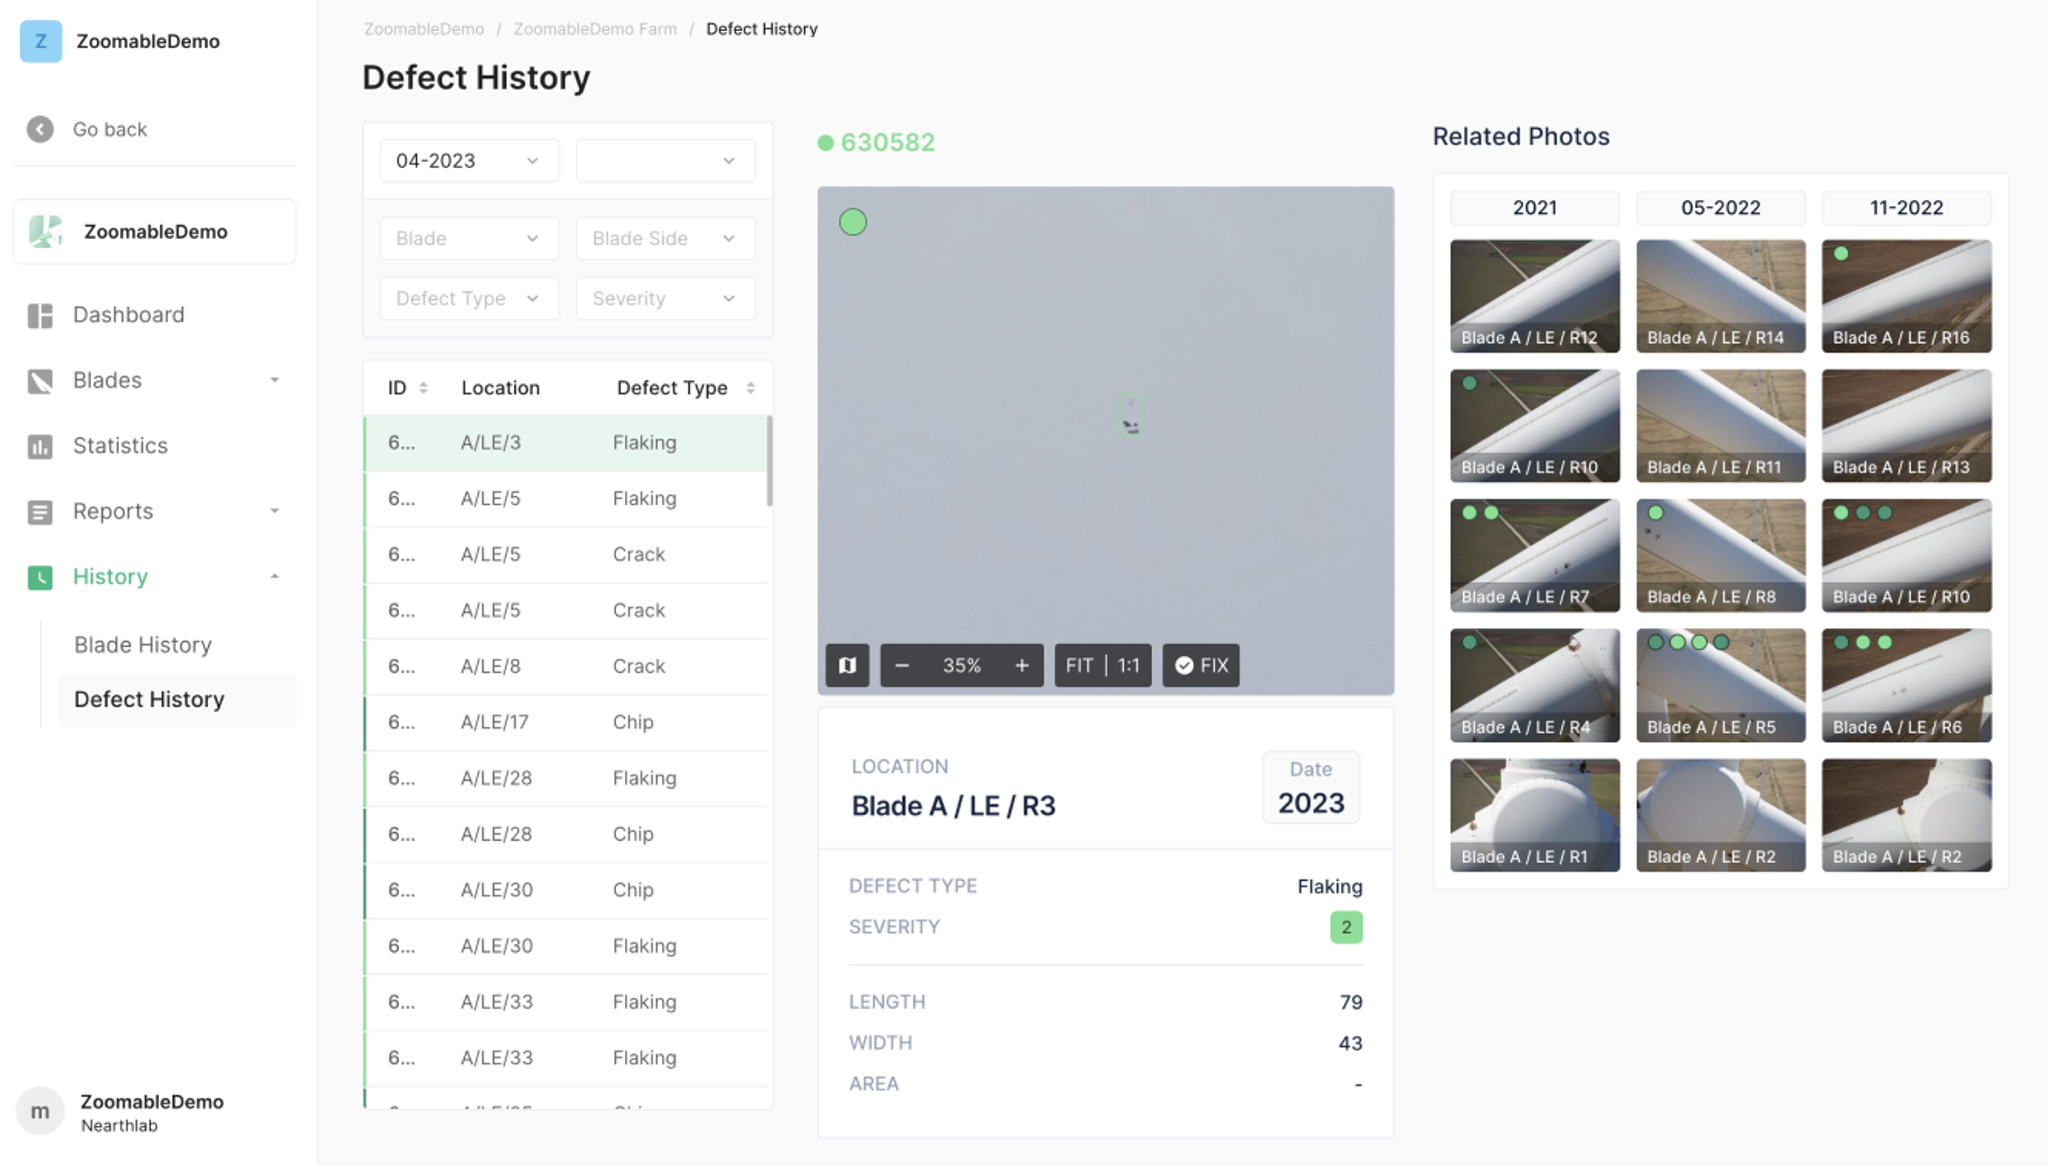This screenshot has height=1166, width=2048.
Task: Zoom in with the plus button
Action: click(x=1021, y=666)
